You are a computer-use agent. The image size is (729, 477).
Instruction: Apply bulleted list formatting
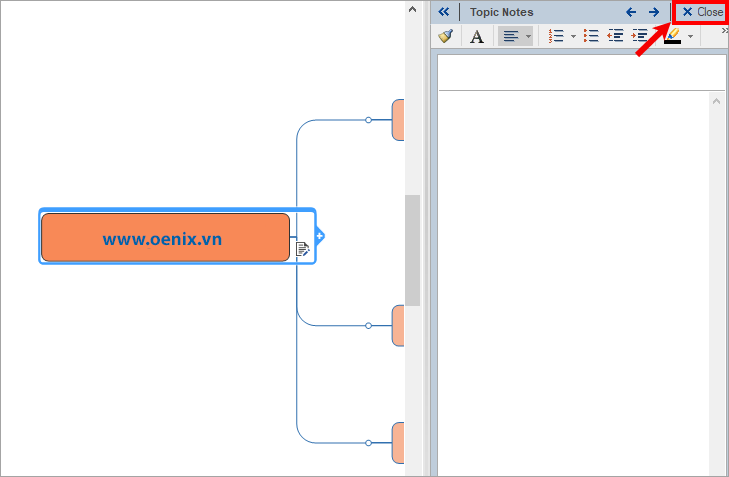(x=591, y=36)
